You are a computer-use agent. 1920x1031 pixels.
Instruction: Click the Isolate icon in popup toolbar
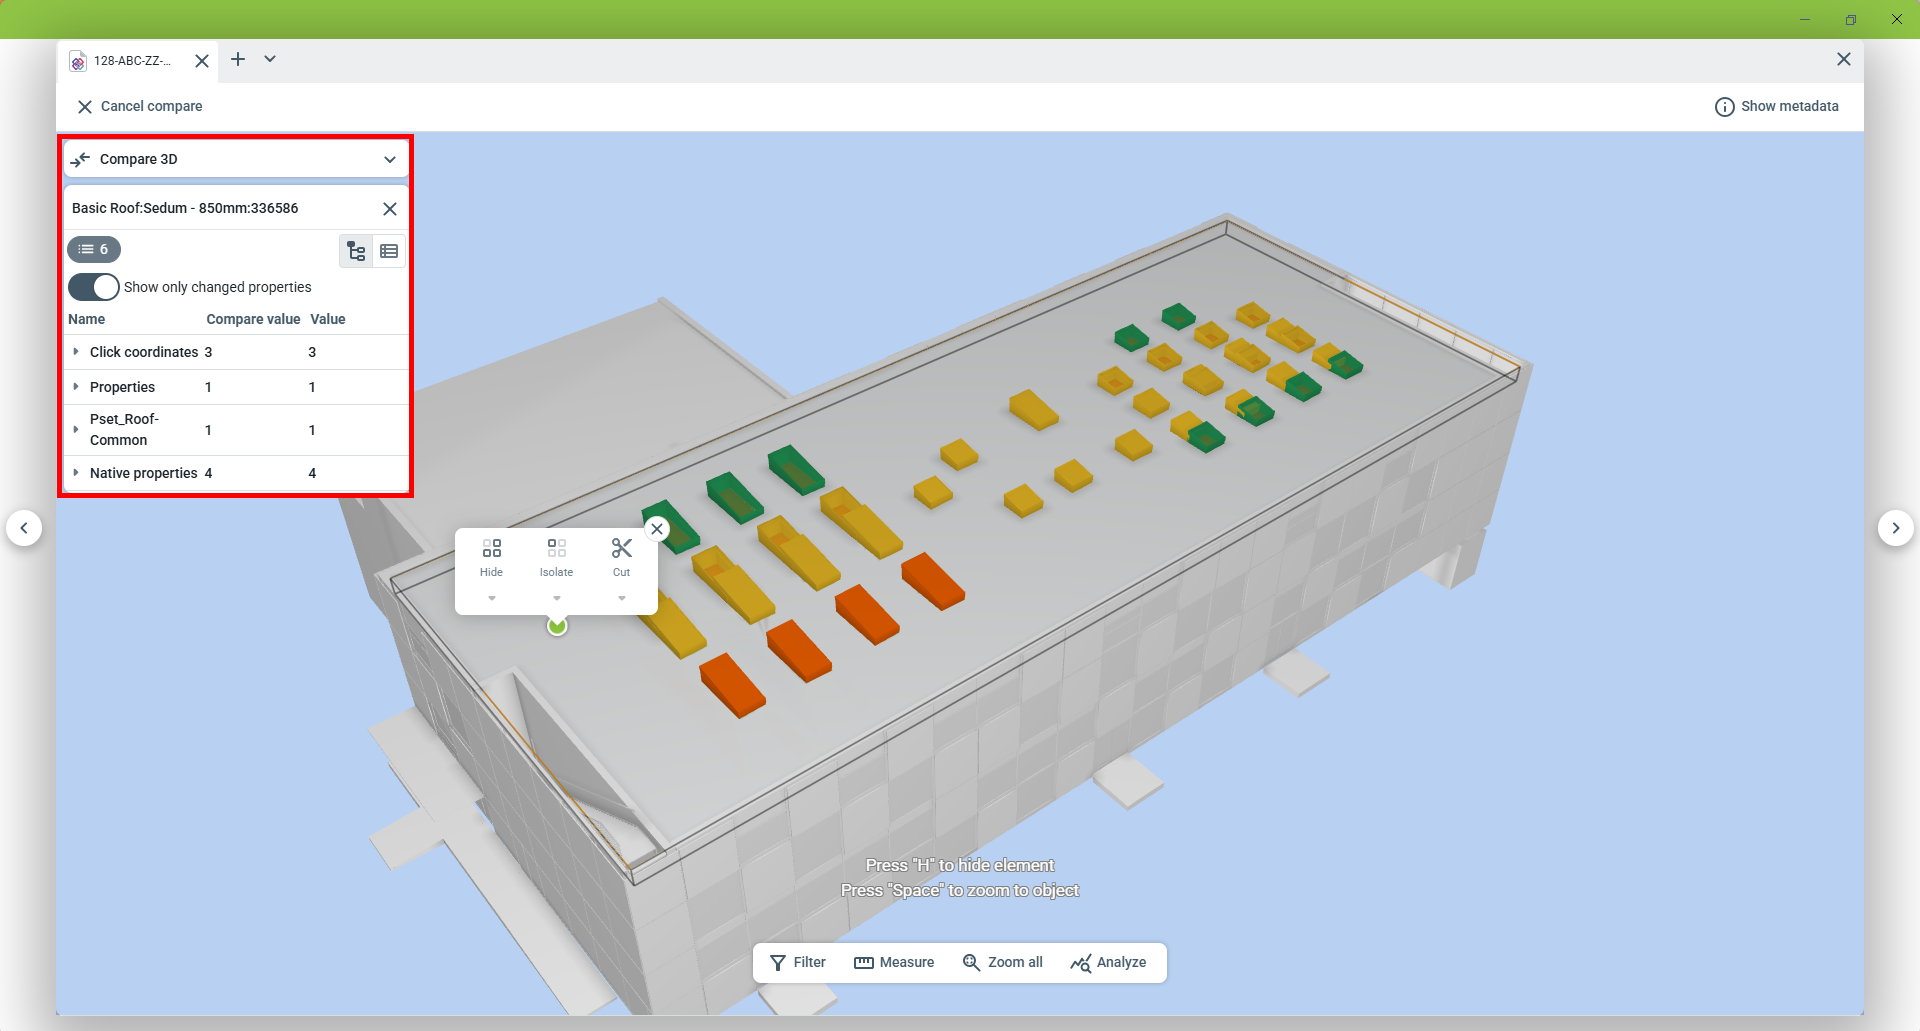click(556, 549)
